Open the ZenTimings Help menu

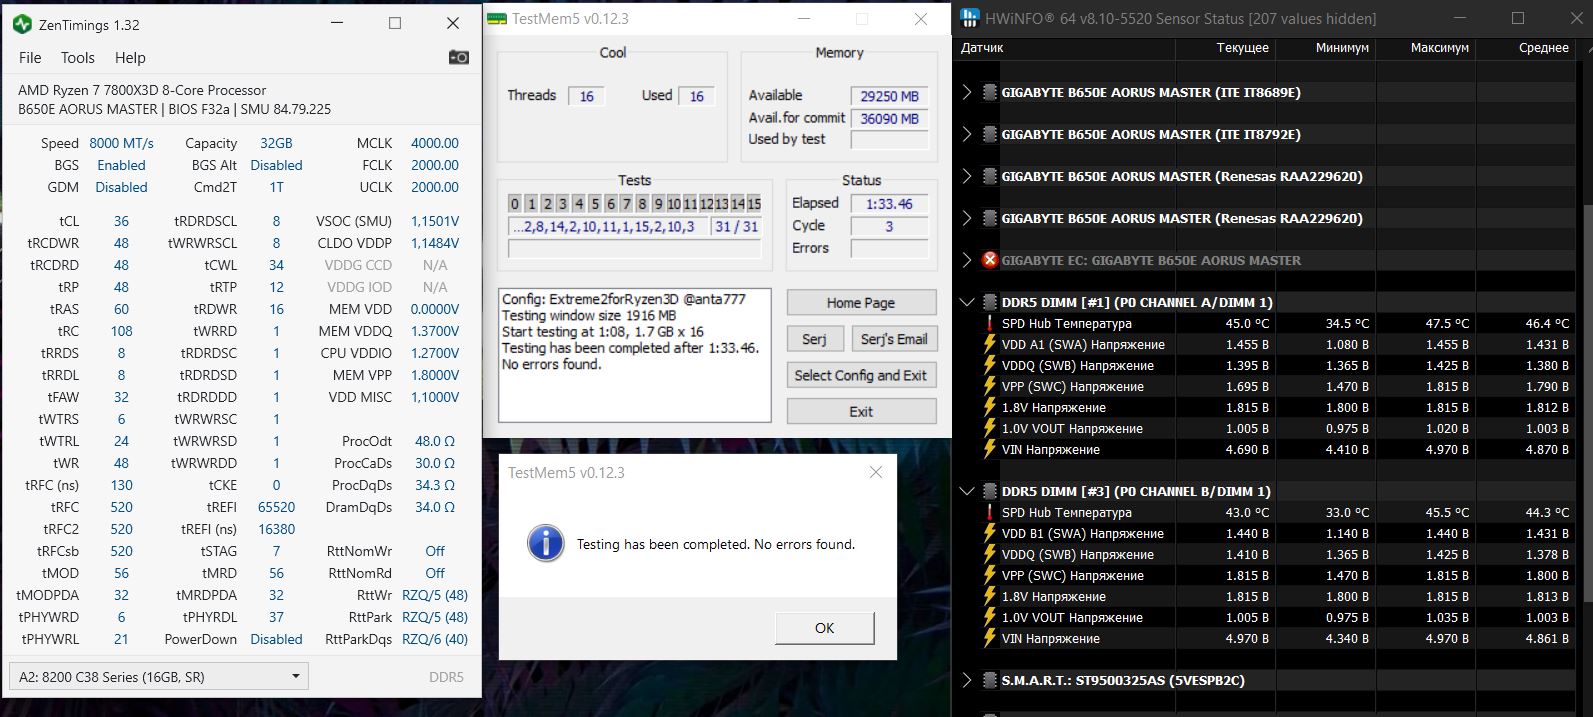[130, 58]
